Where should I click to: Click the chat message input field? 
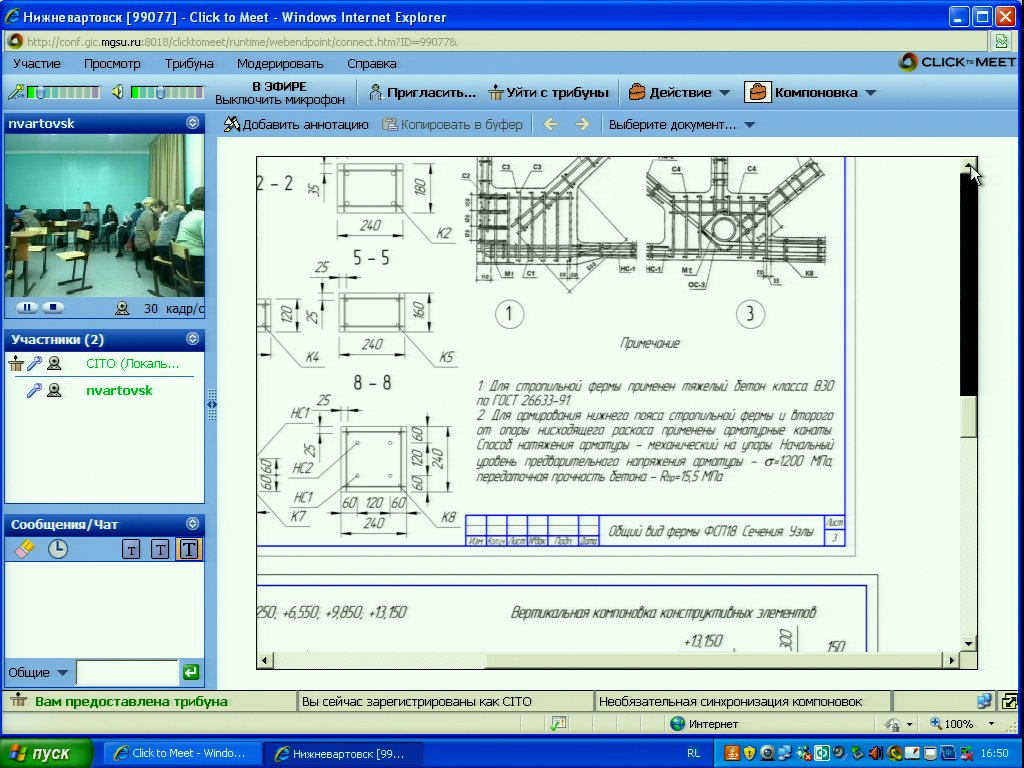(x=127, y=672)
